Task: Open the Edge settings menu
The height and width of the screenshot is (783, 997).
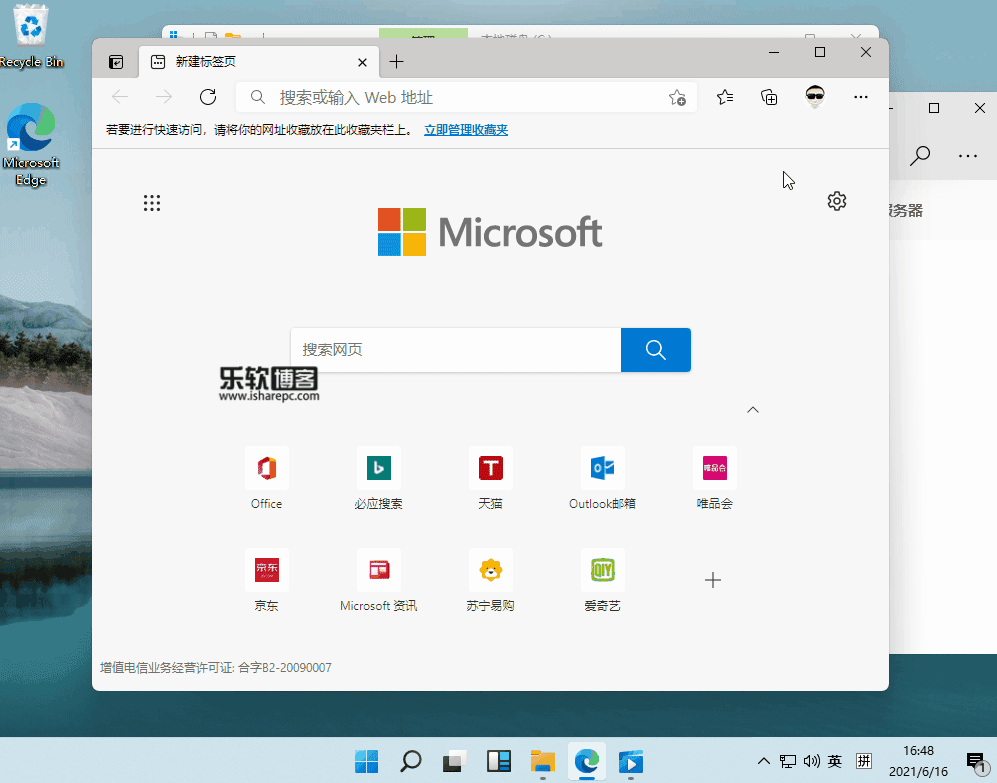Action: (860, 97)
